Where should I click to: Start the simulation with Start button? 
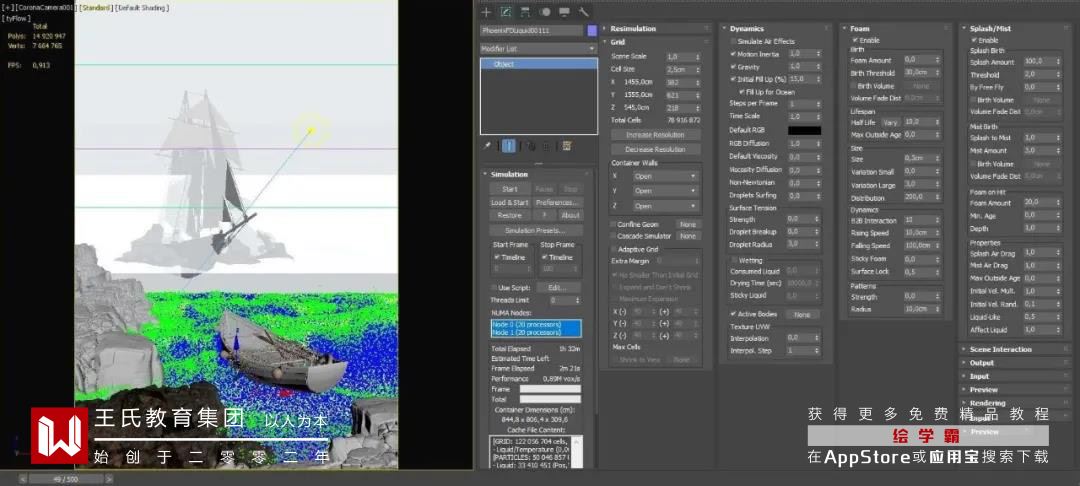coord(510,189)
